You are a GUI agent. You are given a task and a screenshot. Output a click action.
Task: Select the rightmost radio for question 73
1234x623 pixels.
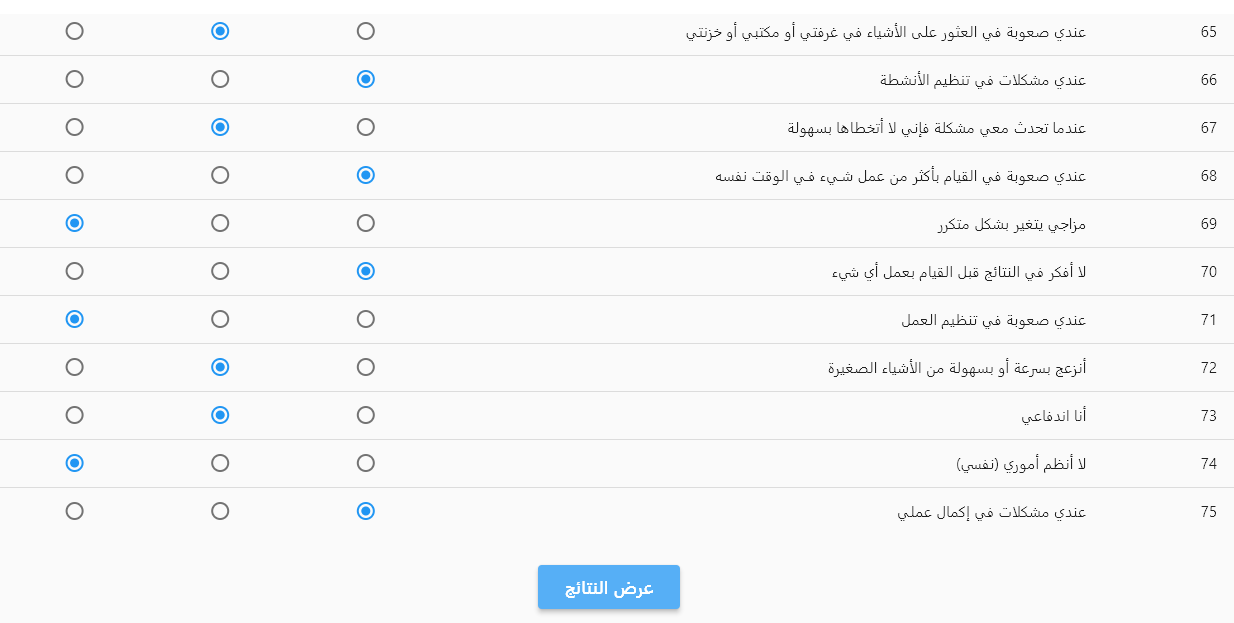coord(366,415)
